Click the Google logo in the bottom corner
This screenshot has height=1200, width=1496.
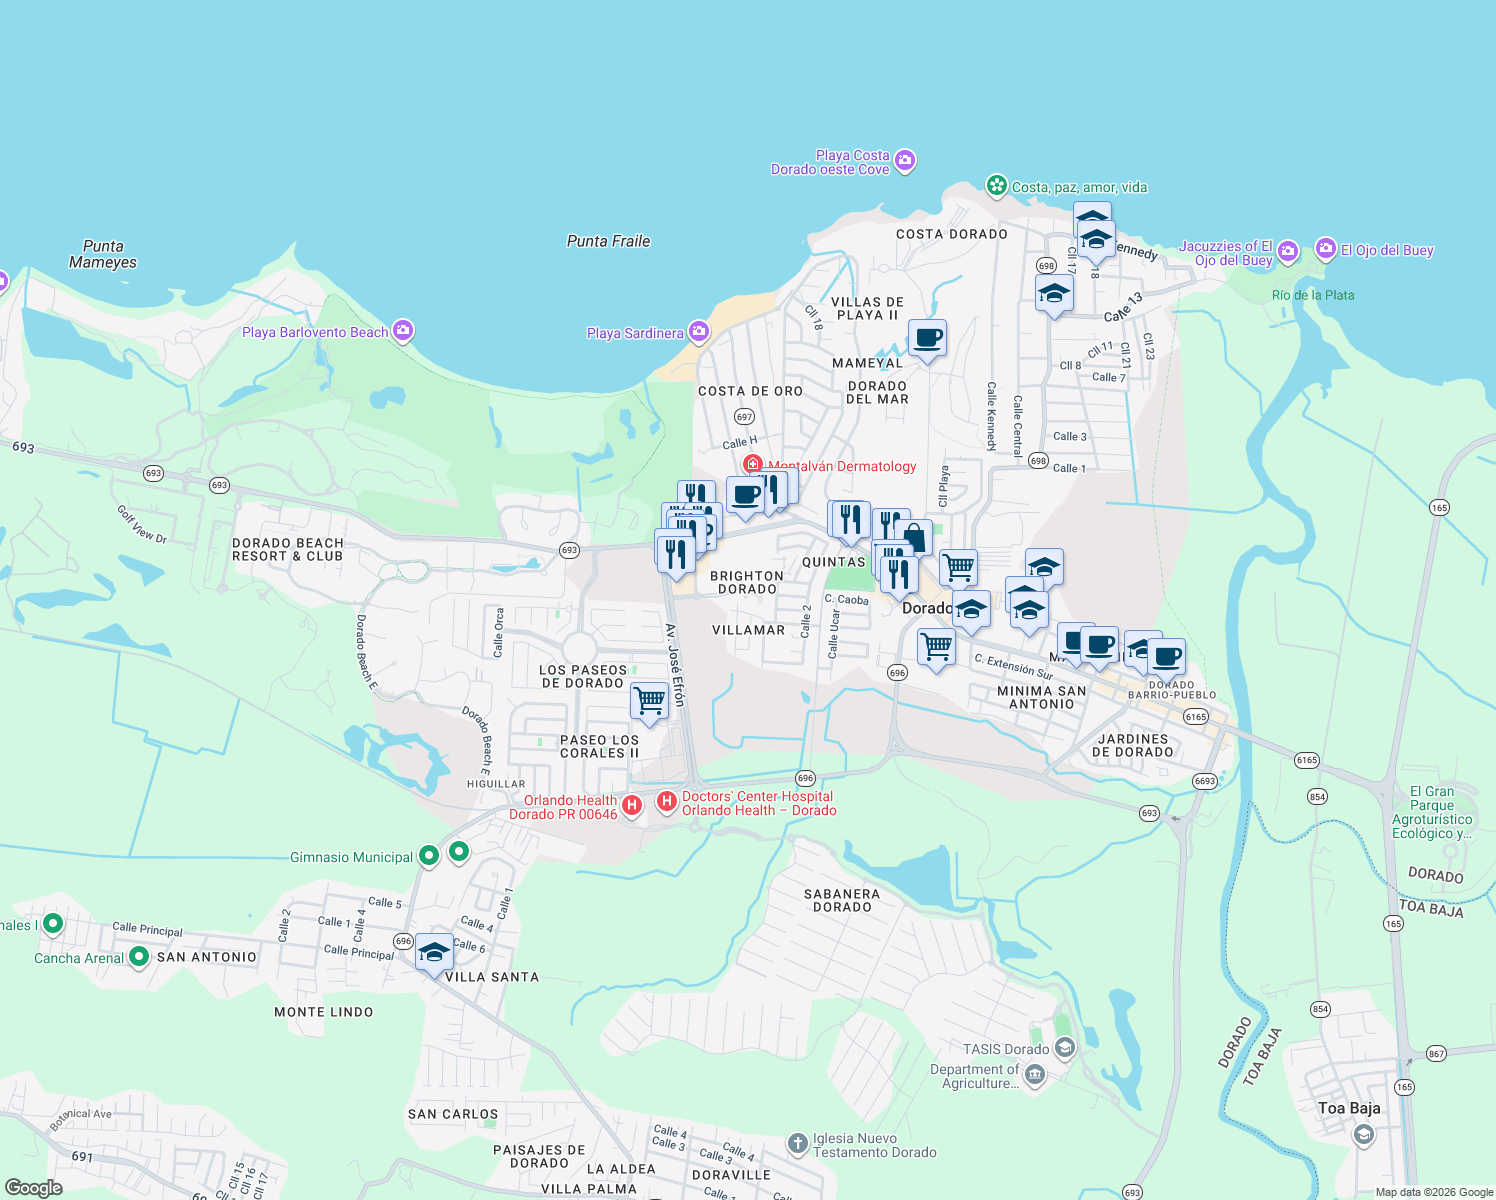pyautogui.click(x=37, y=1189)
